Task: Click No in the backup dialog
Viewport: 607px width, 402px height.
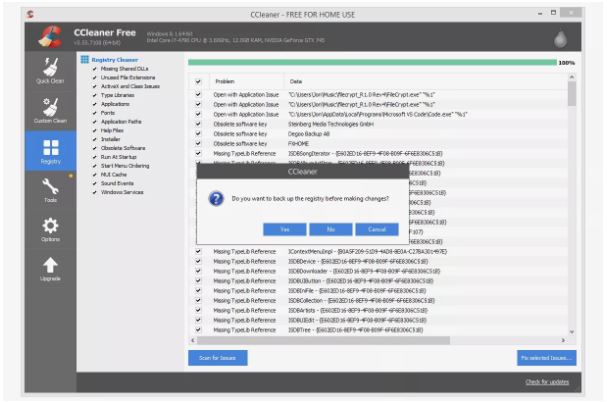Action: click(331, 229)
